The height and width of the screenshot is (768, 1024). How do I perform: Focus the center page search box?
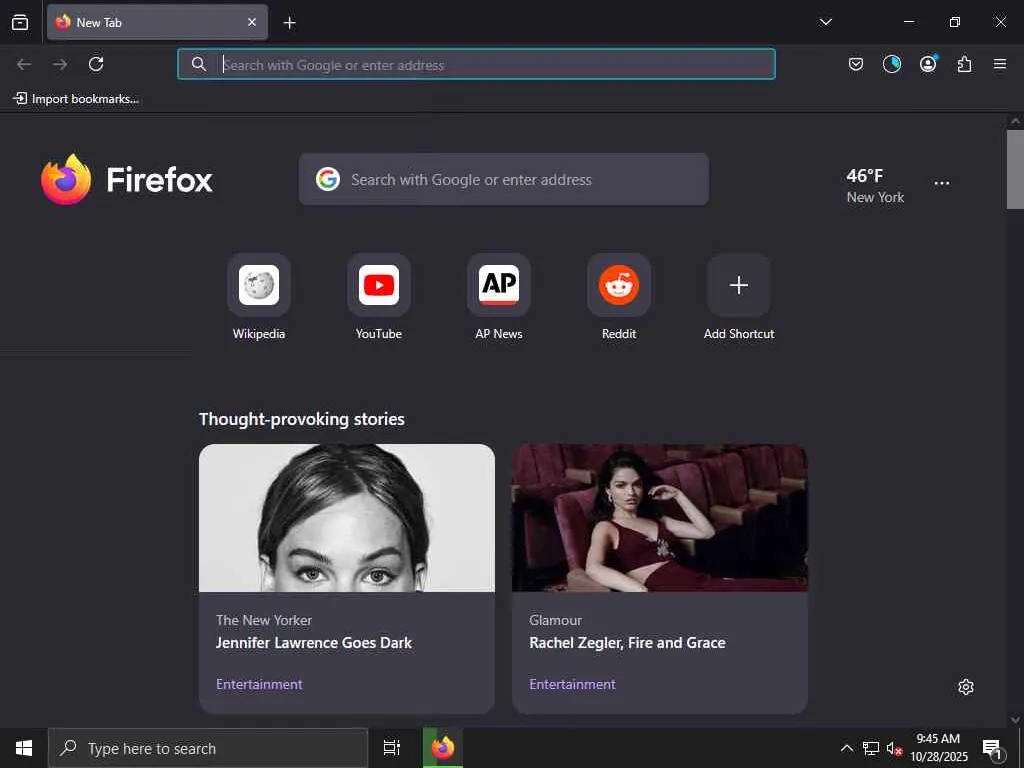pyautogui.click(x=504, y=179)
